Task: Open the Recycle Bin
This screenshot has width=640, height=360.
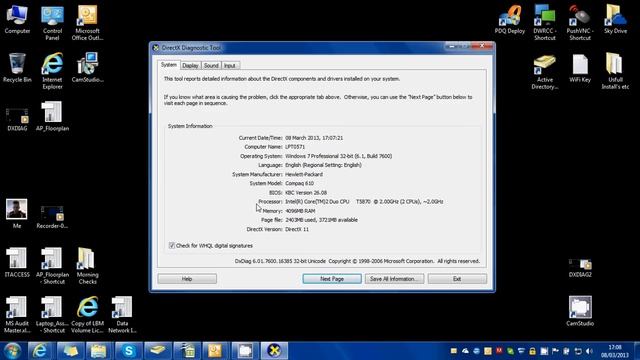Action: (17, 68)
